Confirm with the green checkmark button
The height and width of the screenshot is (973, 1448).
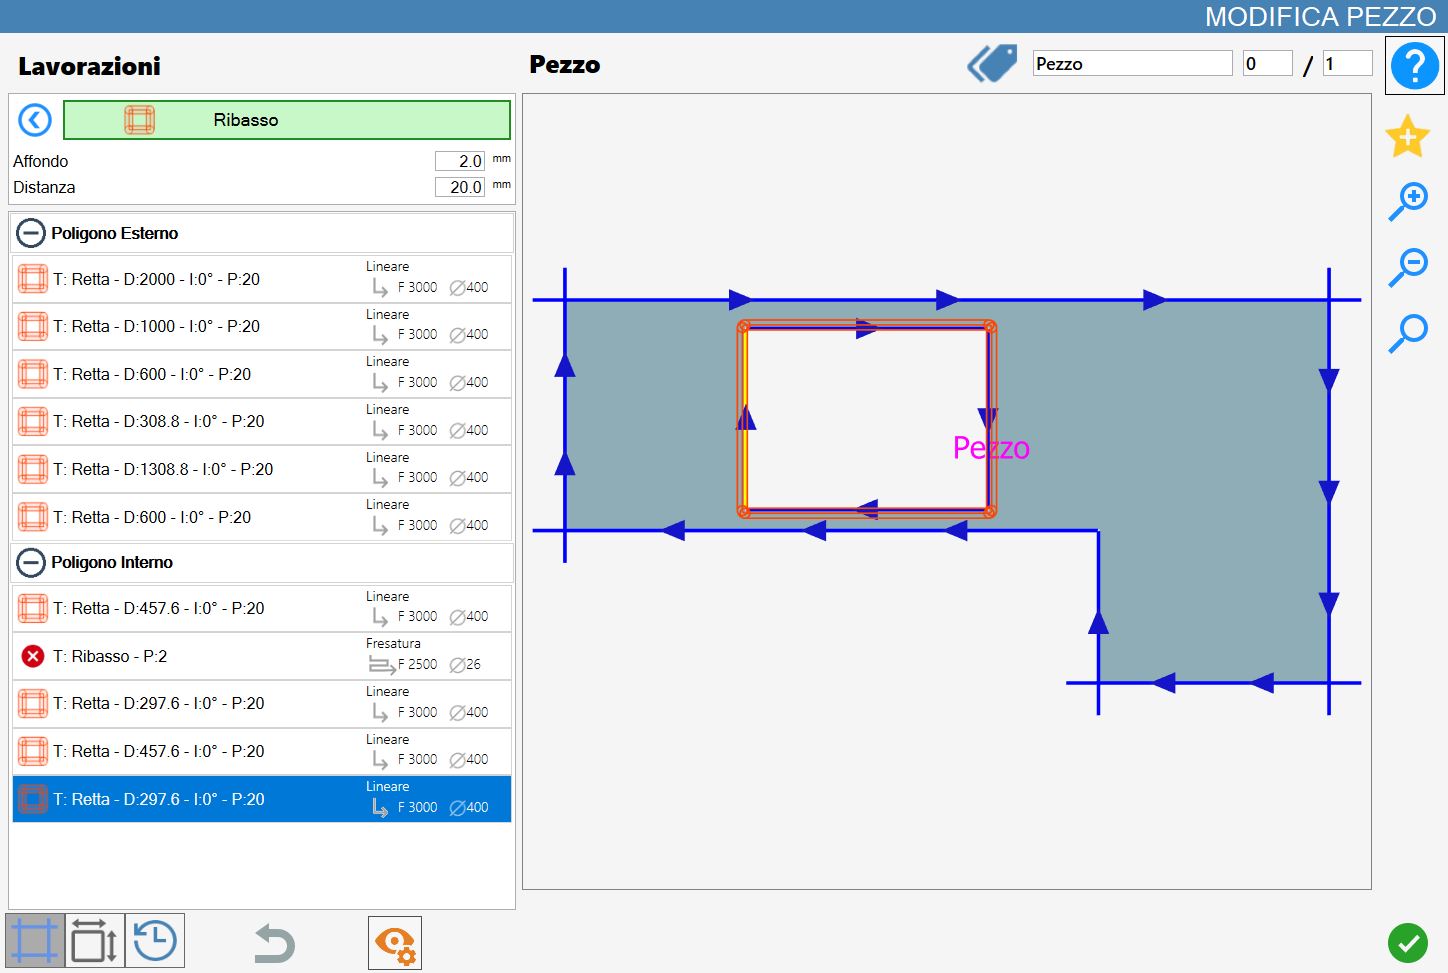(x=1408, y=942)
